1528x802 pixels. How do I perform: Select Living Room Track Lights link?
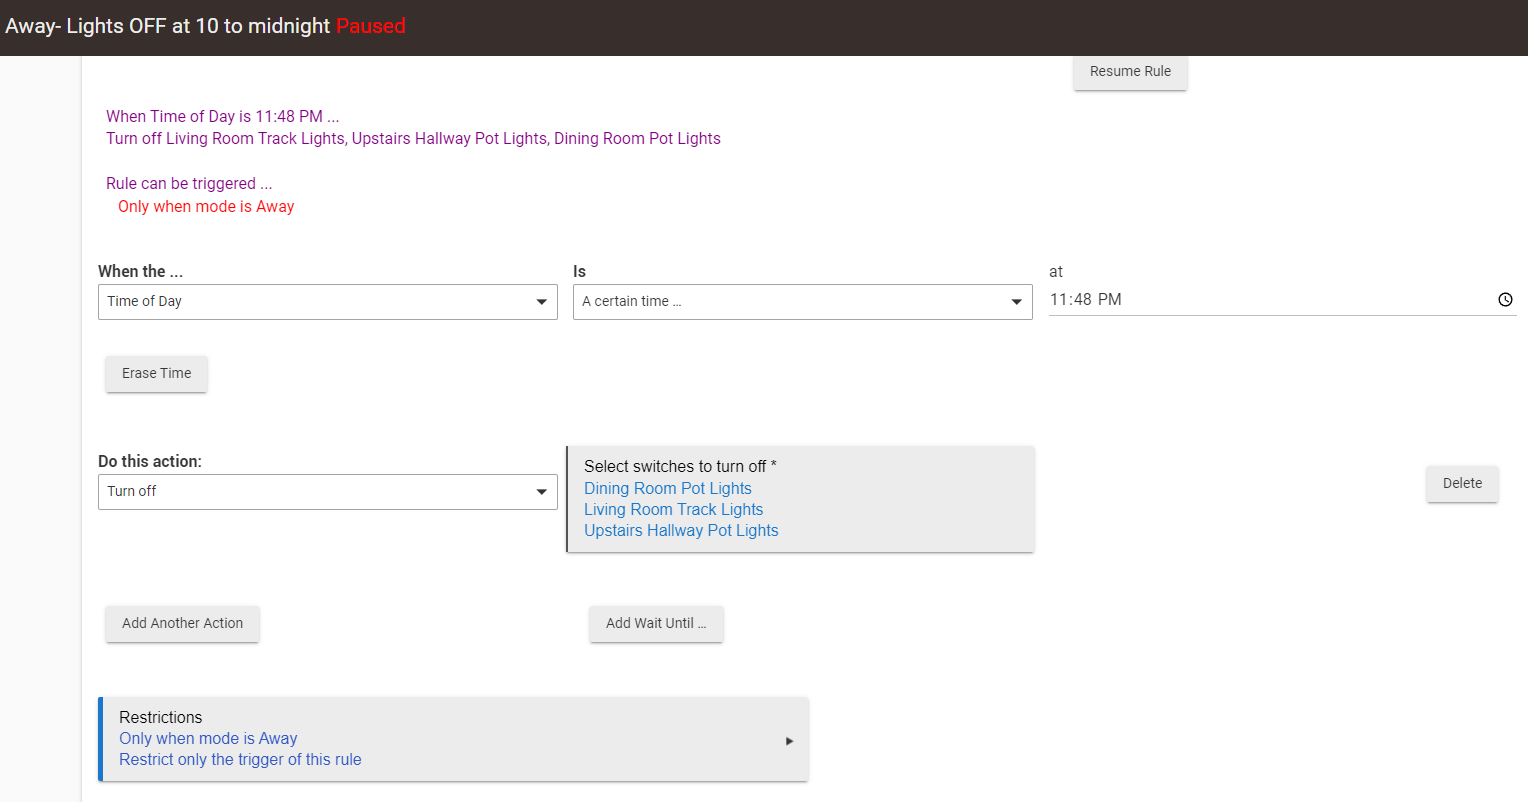[673, 510]
